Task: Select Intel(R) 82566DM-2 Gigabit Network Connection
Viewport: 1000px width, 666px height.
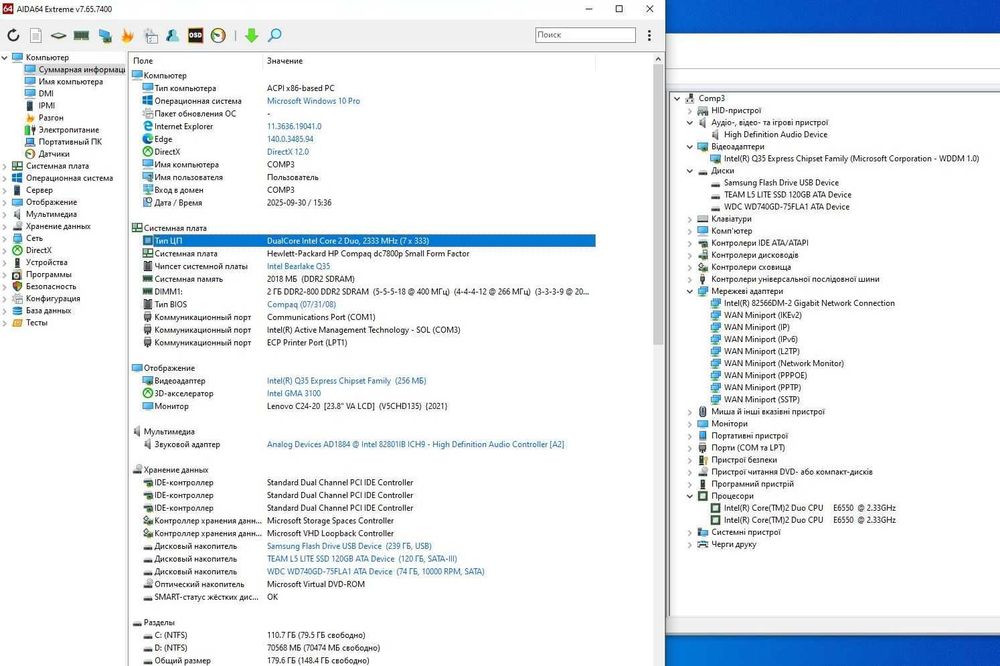Action: point(809,303)
